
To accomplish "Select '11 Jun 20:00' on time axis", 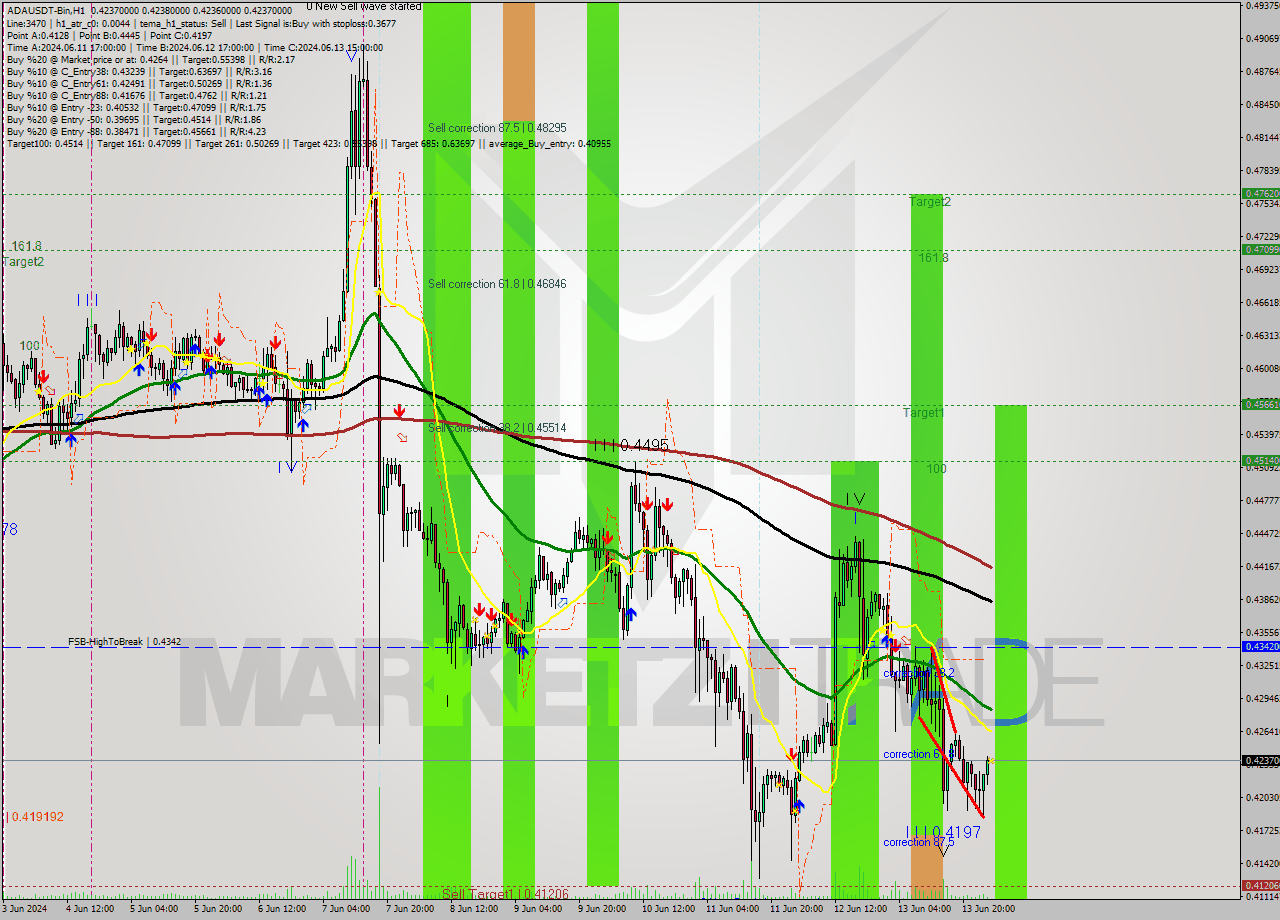I will pos(794,909).
